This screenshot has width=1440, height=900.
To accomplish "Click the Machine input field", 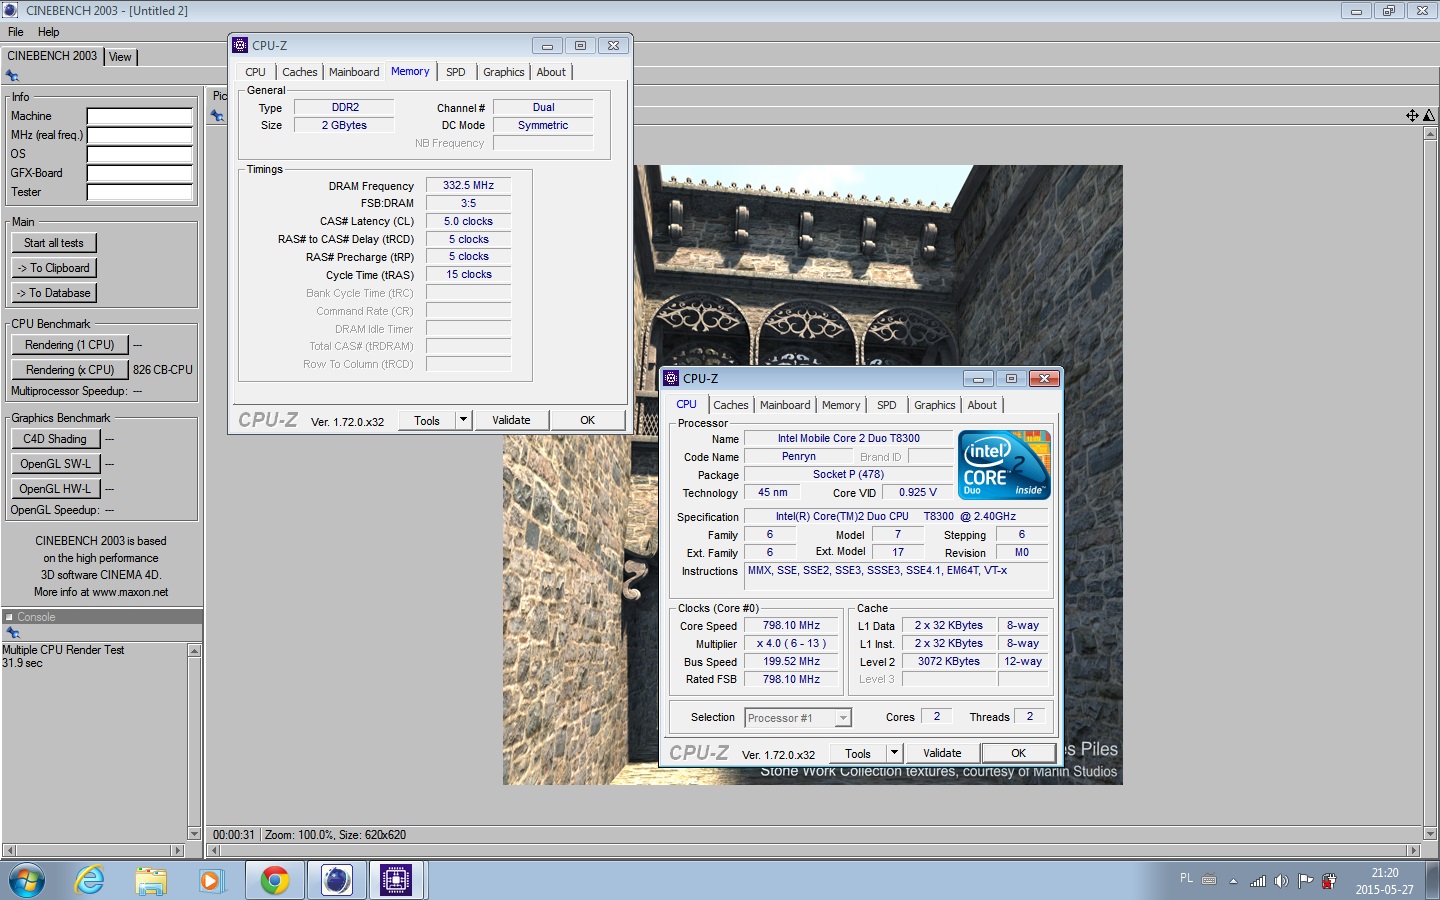I will click(x=140, y=116).
